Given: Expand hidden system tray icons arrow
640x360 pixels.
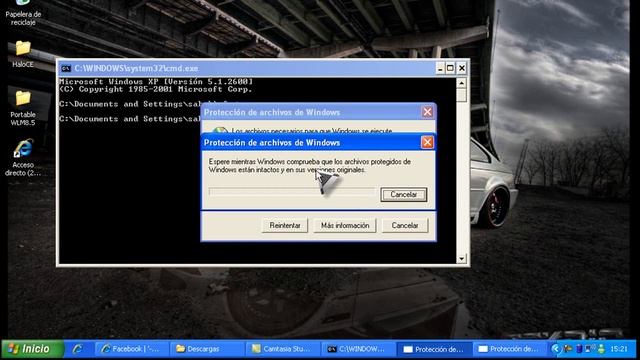Looking at the screenshot, I should click(555, 349).
